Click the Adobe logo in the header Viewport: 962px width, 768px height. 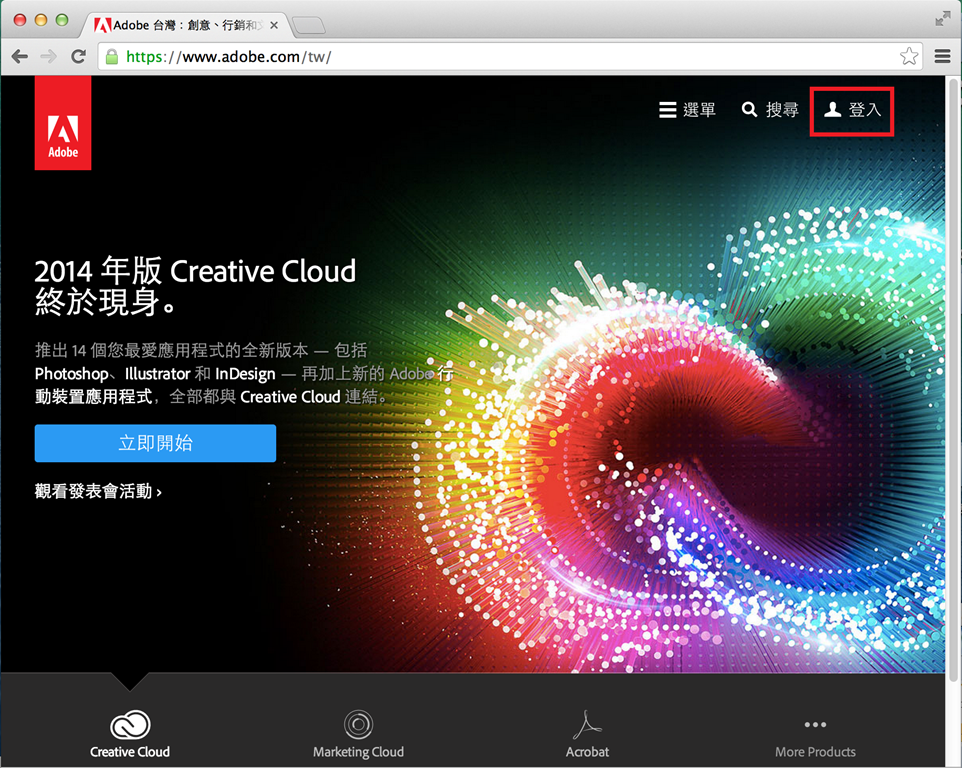coord(63,123)
